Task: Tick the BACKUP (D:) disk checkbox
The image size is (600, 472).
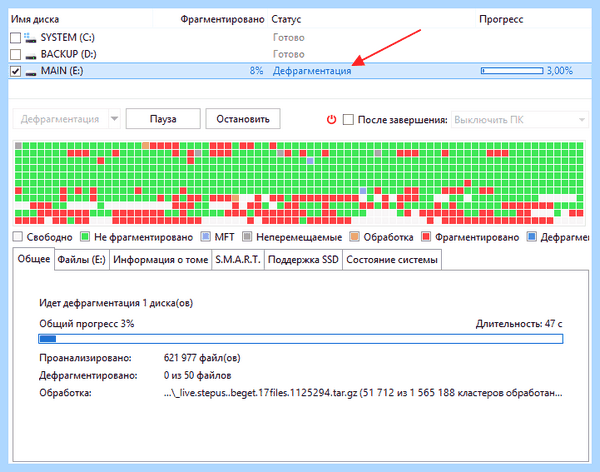Action: 15,54
